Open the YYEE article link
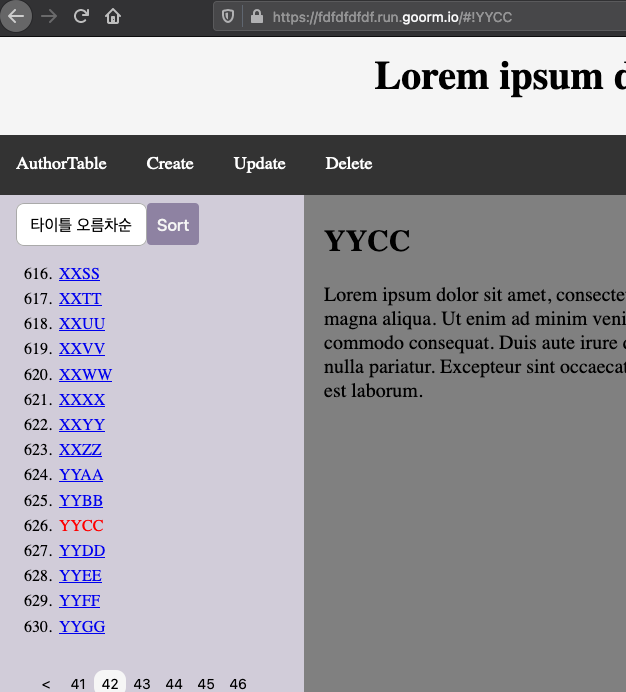The image size is (626, 692). [x=80, y=576]
